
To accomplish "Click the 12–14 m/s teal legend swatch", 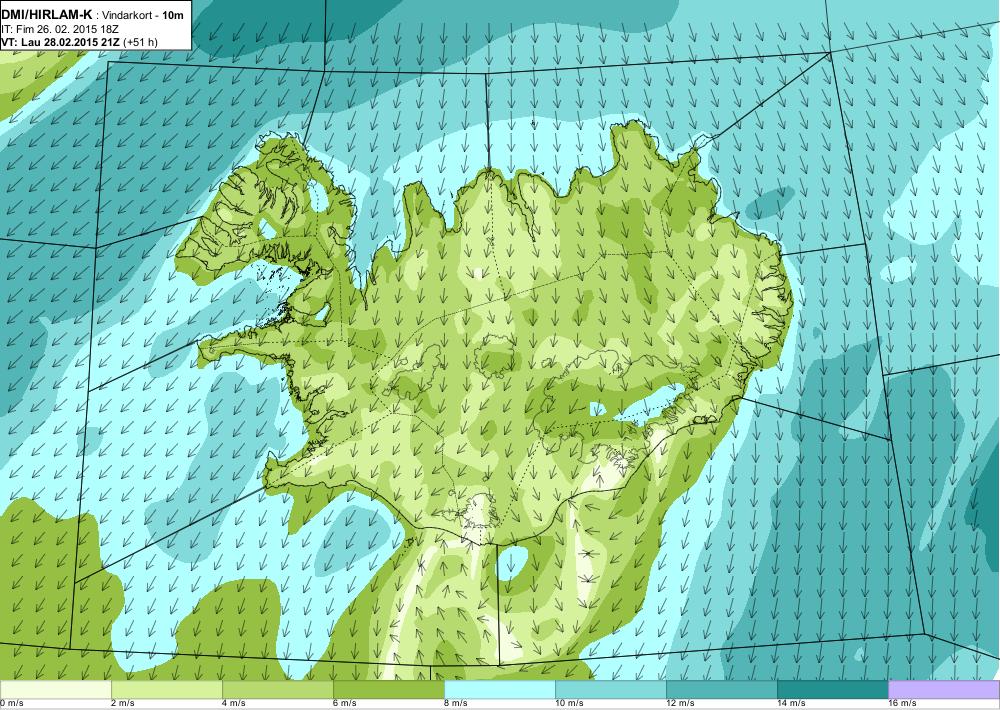I will point(721,689).
